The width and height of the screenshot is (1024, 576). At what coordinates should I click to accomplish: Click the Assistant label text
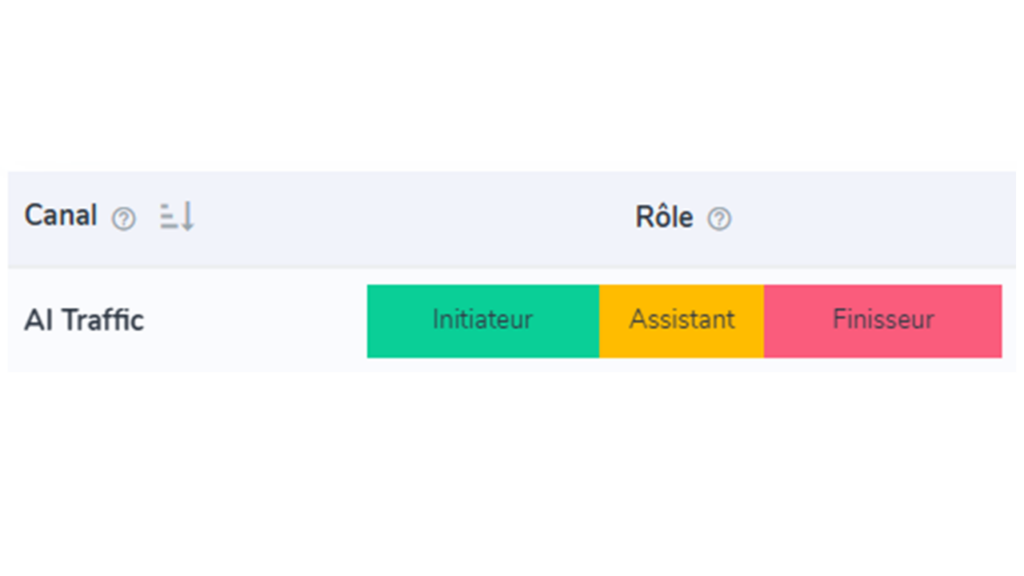click(682, 319)
